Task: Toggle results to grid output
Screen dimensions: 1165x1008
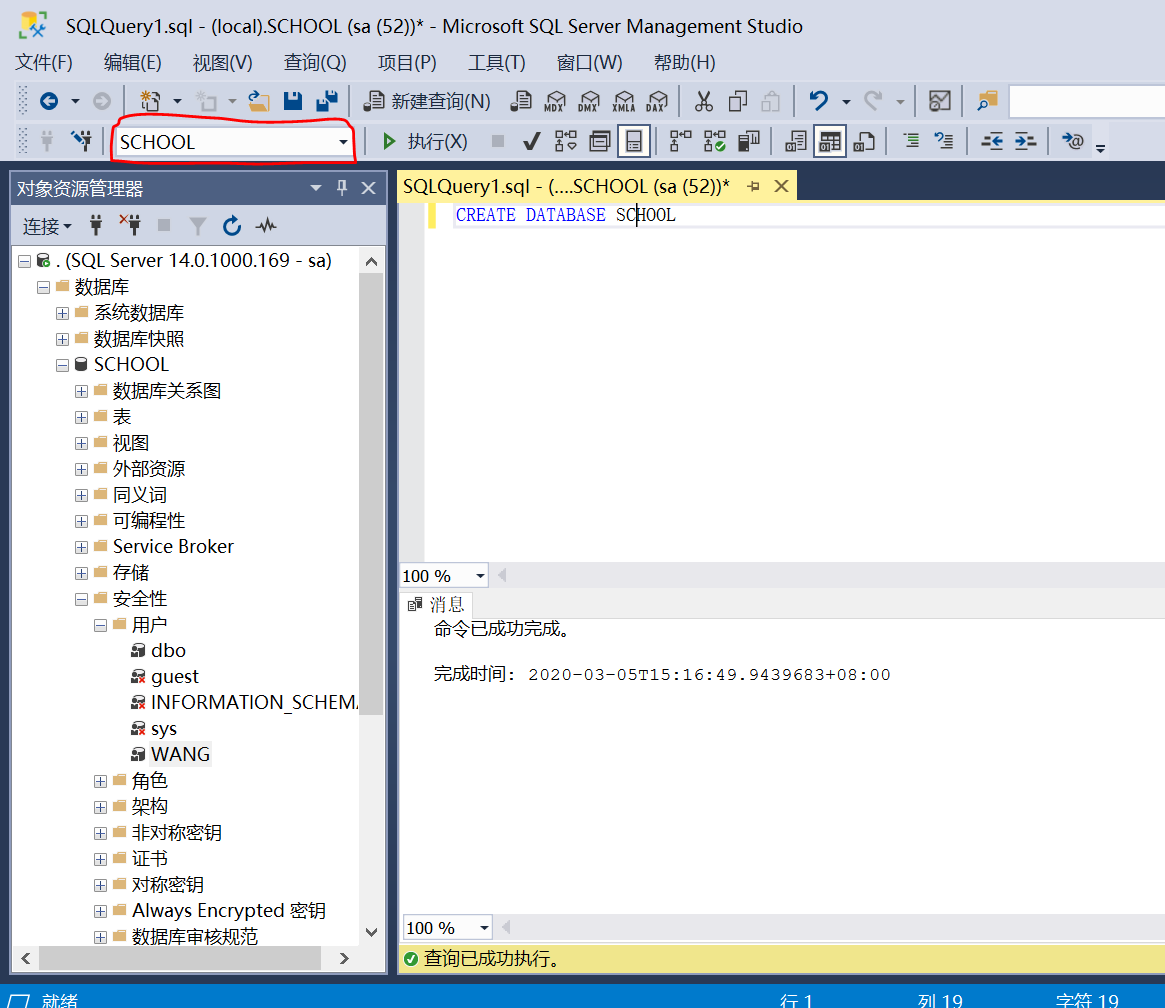Action: 830,140
